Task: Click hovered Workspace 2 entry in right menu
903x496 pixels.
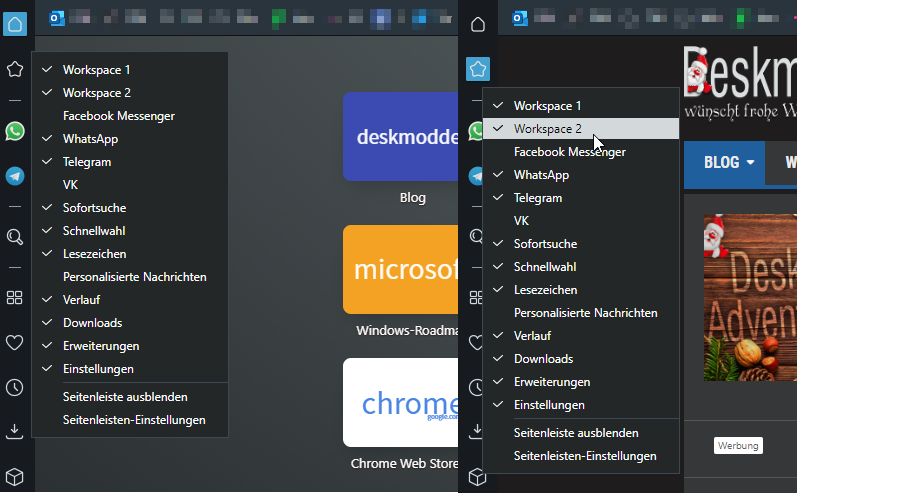Action: pyautogui.click(x=581, y=129)
